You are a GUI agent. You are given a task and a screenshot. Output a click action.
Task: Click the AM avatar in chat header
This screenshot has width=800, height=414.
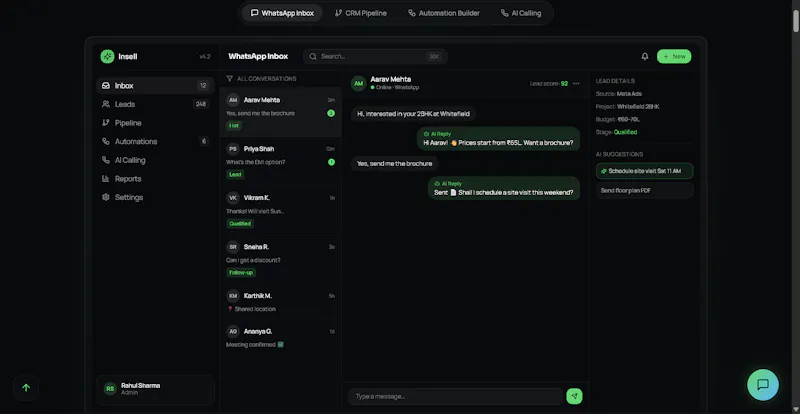tap(359, 83)
